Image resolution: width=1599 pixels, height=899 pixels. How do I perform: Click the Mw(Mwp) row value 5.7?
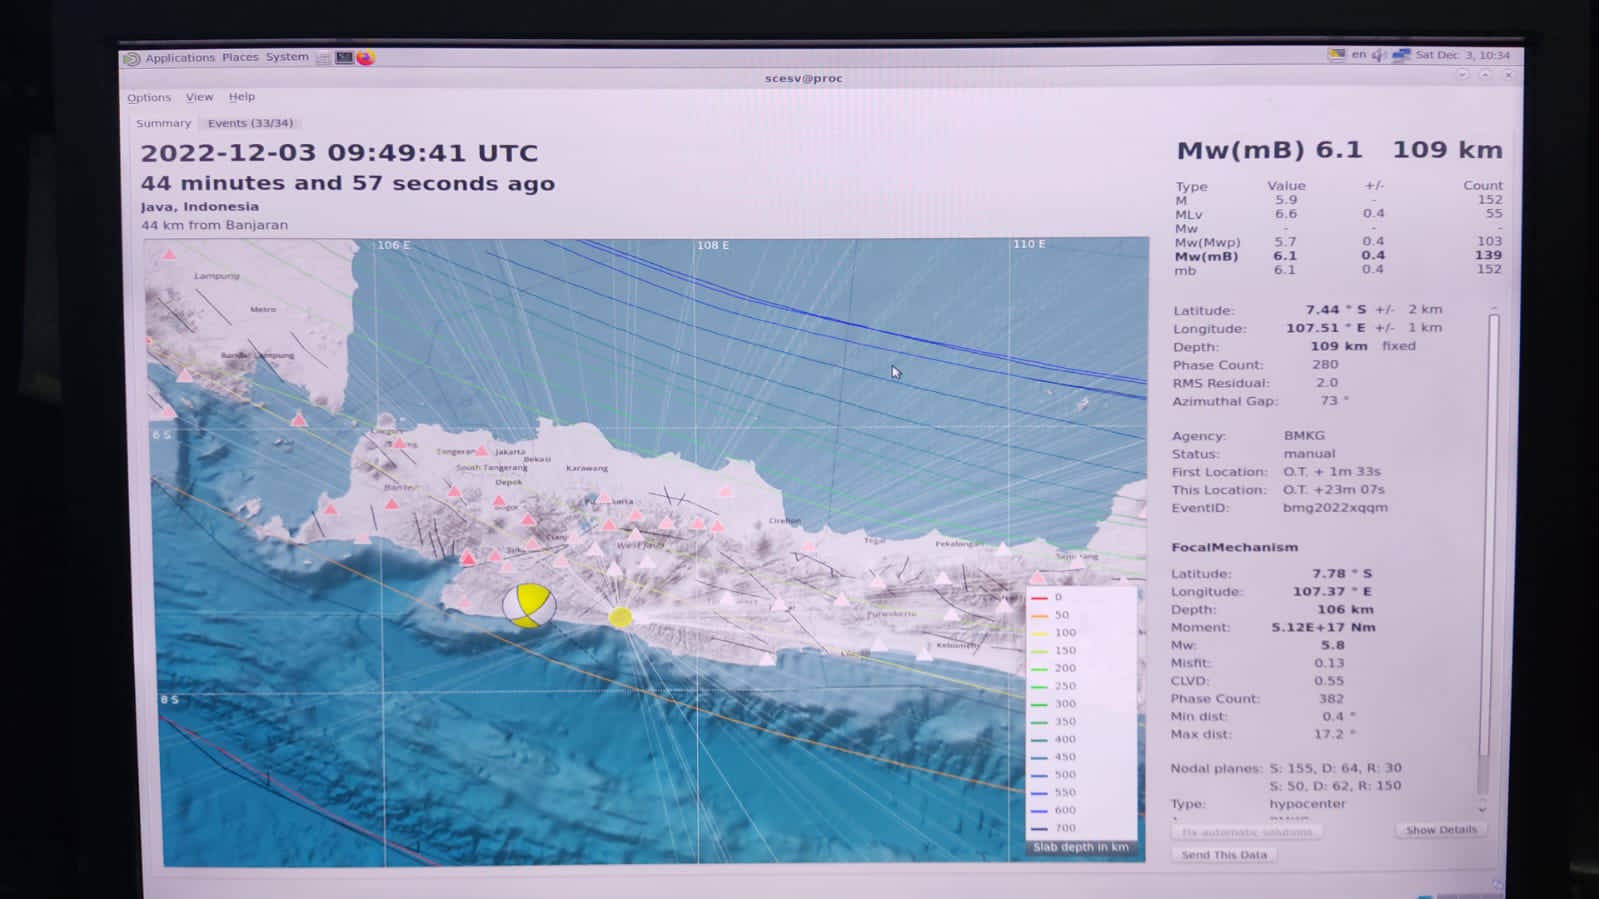pyautogui.click(x=1285, y=242)
